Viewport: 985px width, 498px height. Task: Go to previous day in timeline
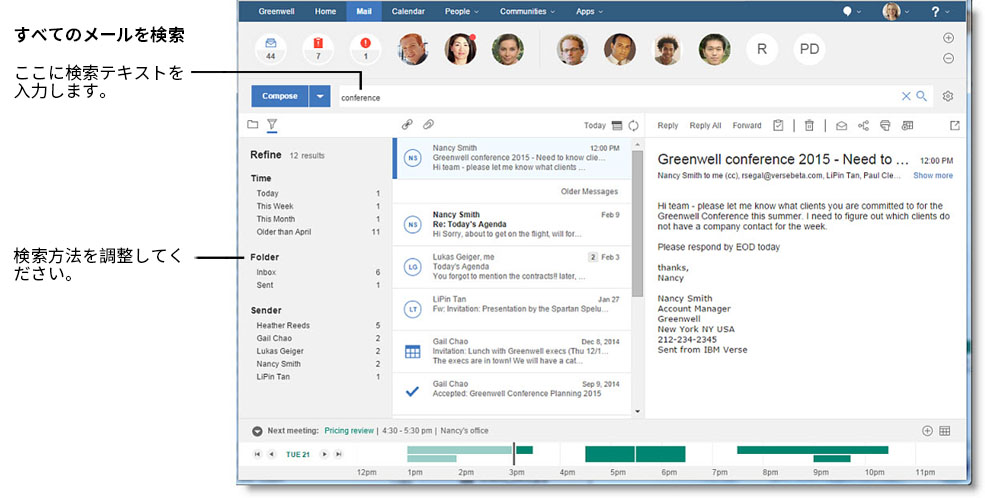271,454
